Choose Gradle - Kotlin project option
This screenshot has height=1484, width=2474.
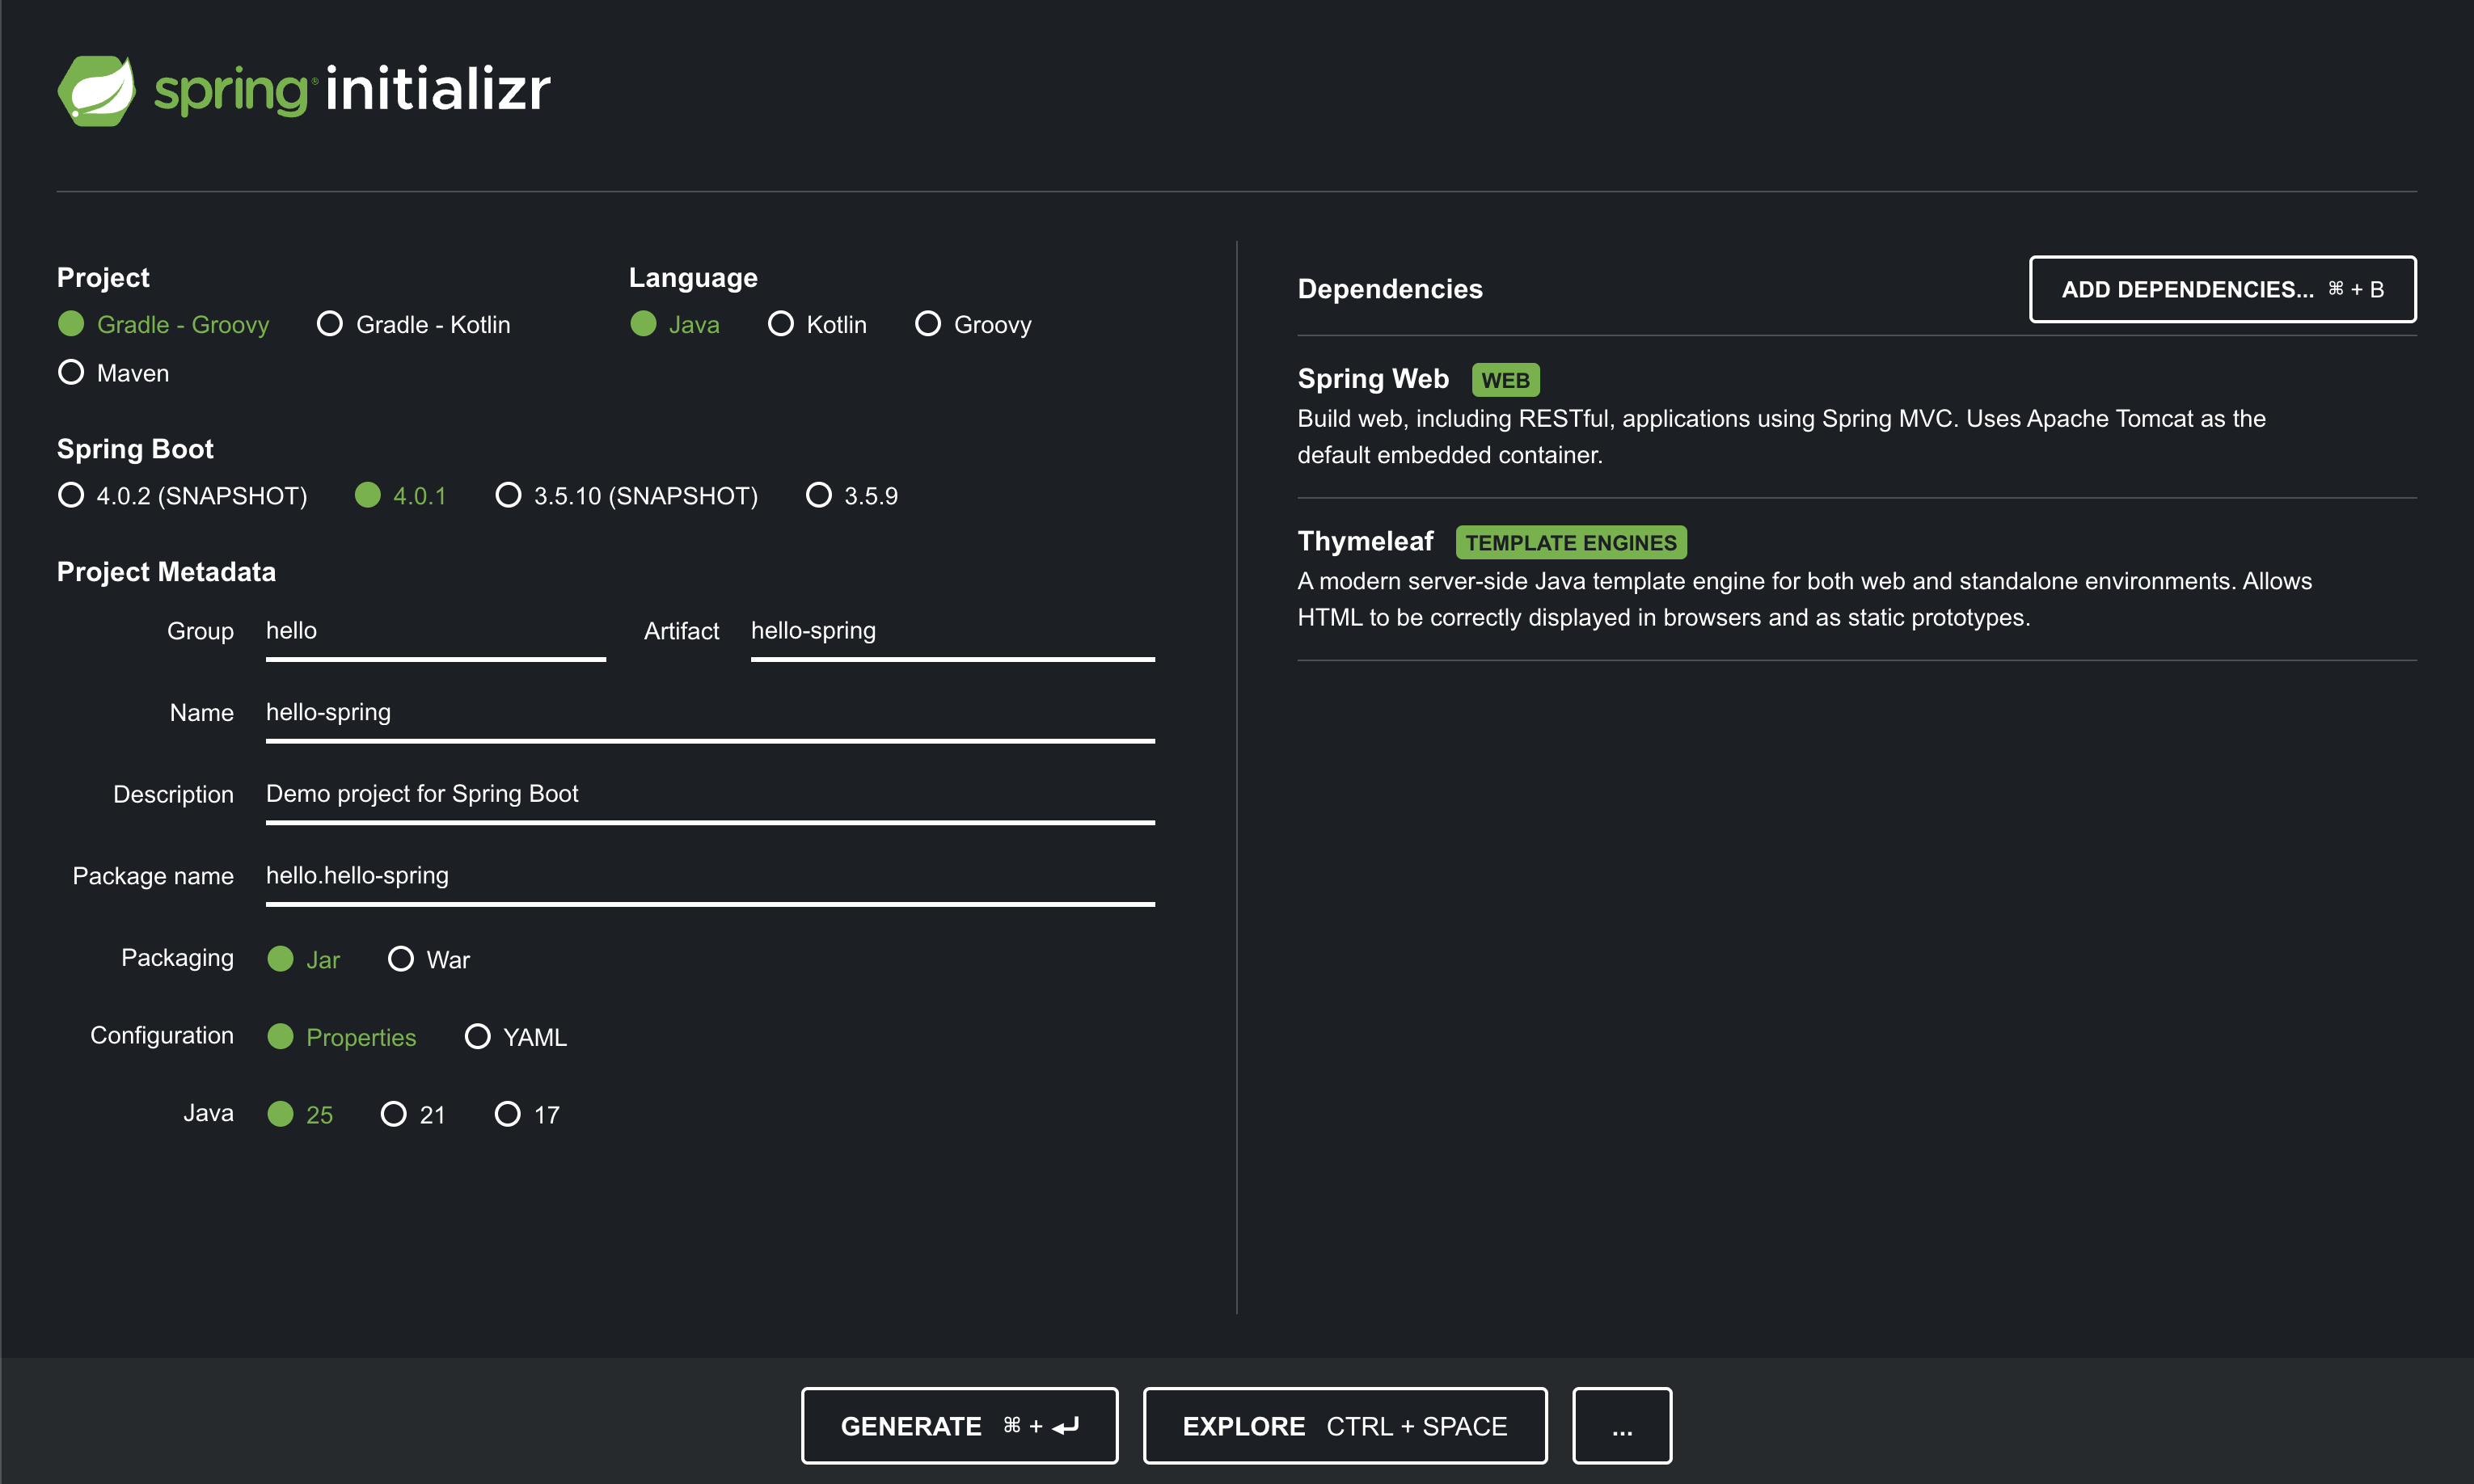(330, 324)
